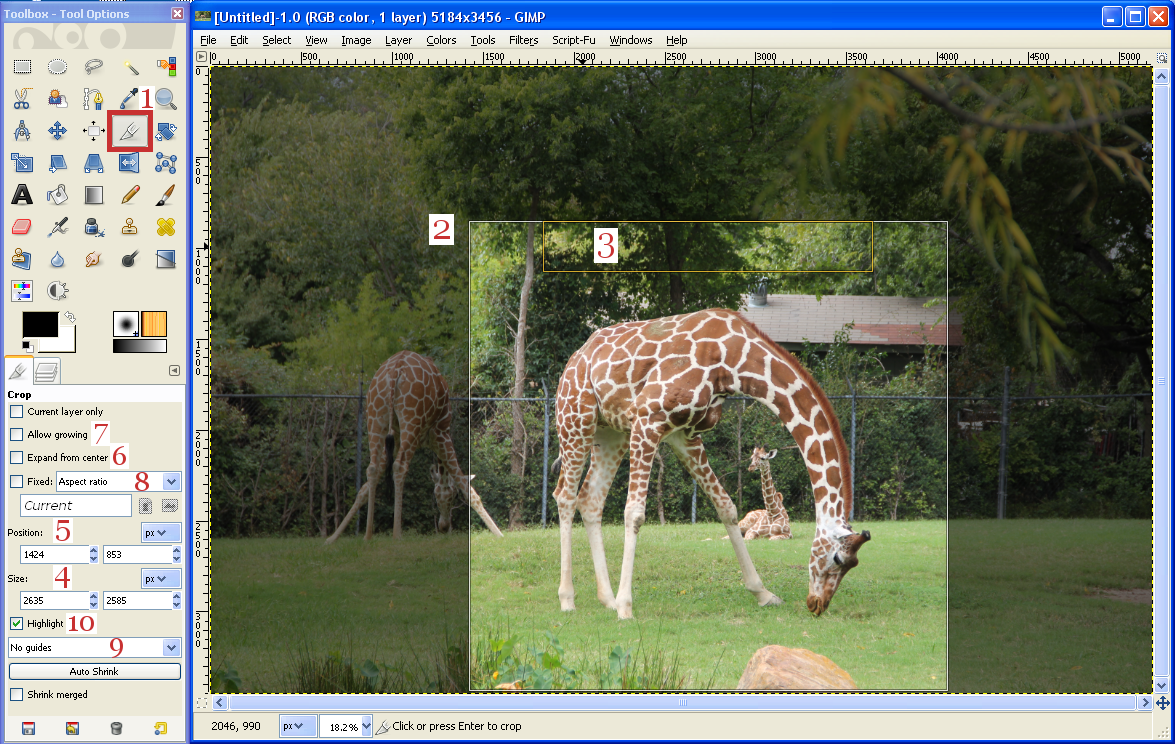This screenshot has width=1175, height=744.
Task: Pick the Color Picker eyedropper tool
Action: [x=129, y=98]
